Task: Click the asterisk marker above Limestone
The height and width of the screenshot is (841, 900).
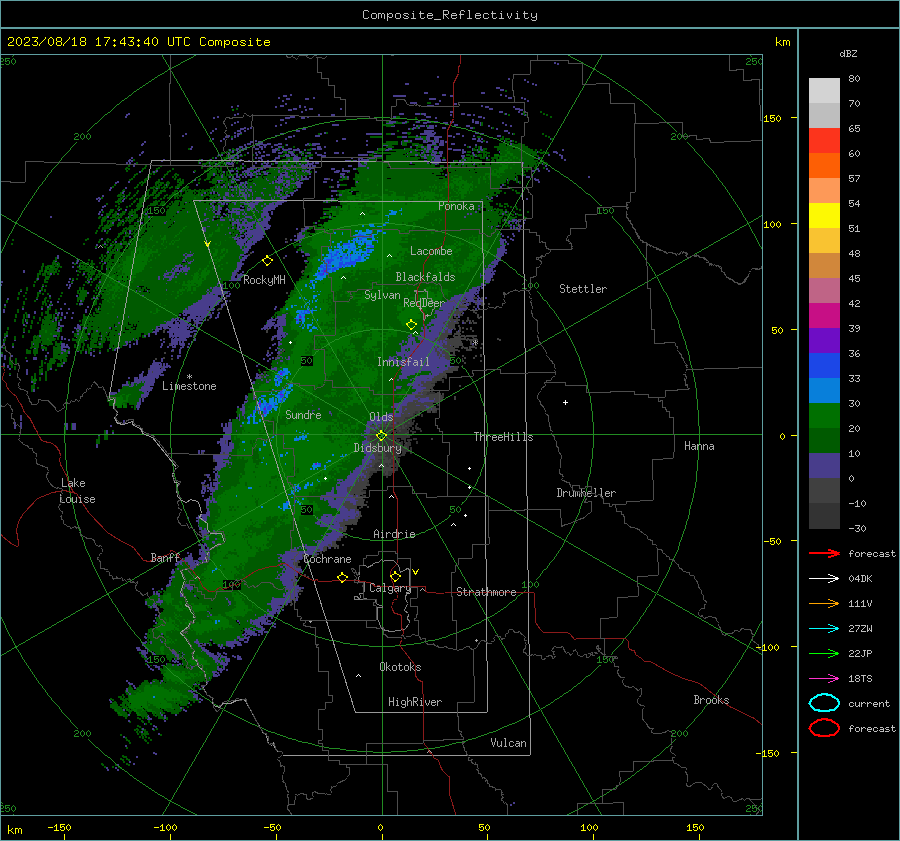Action: point(189,377)
